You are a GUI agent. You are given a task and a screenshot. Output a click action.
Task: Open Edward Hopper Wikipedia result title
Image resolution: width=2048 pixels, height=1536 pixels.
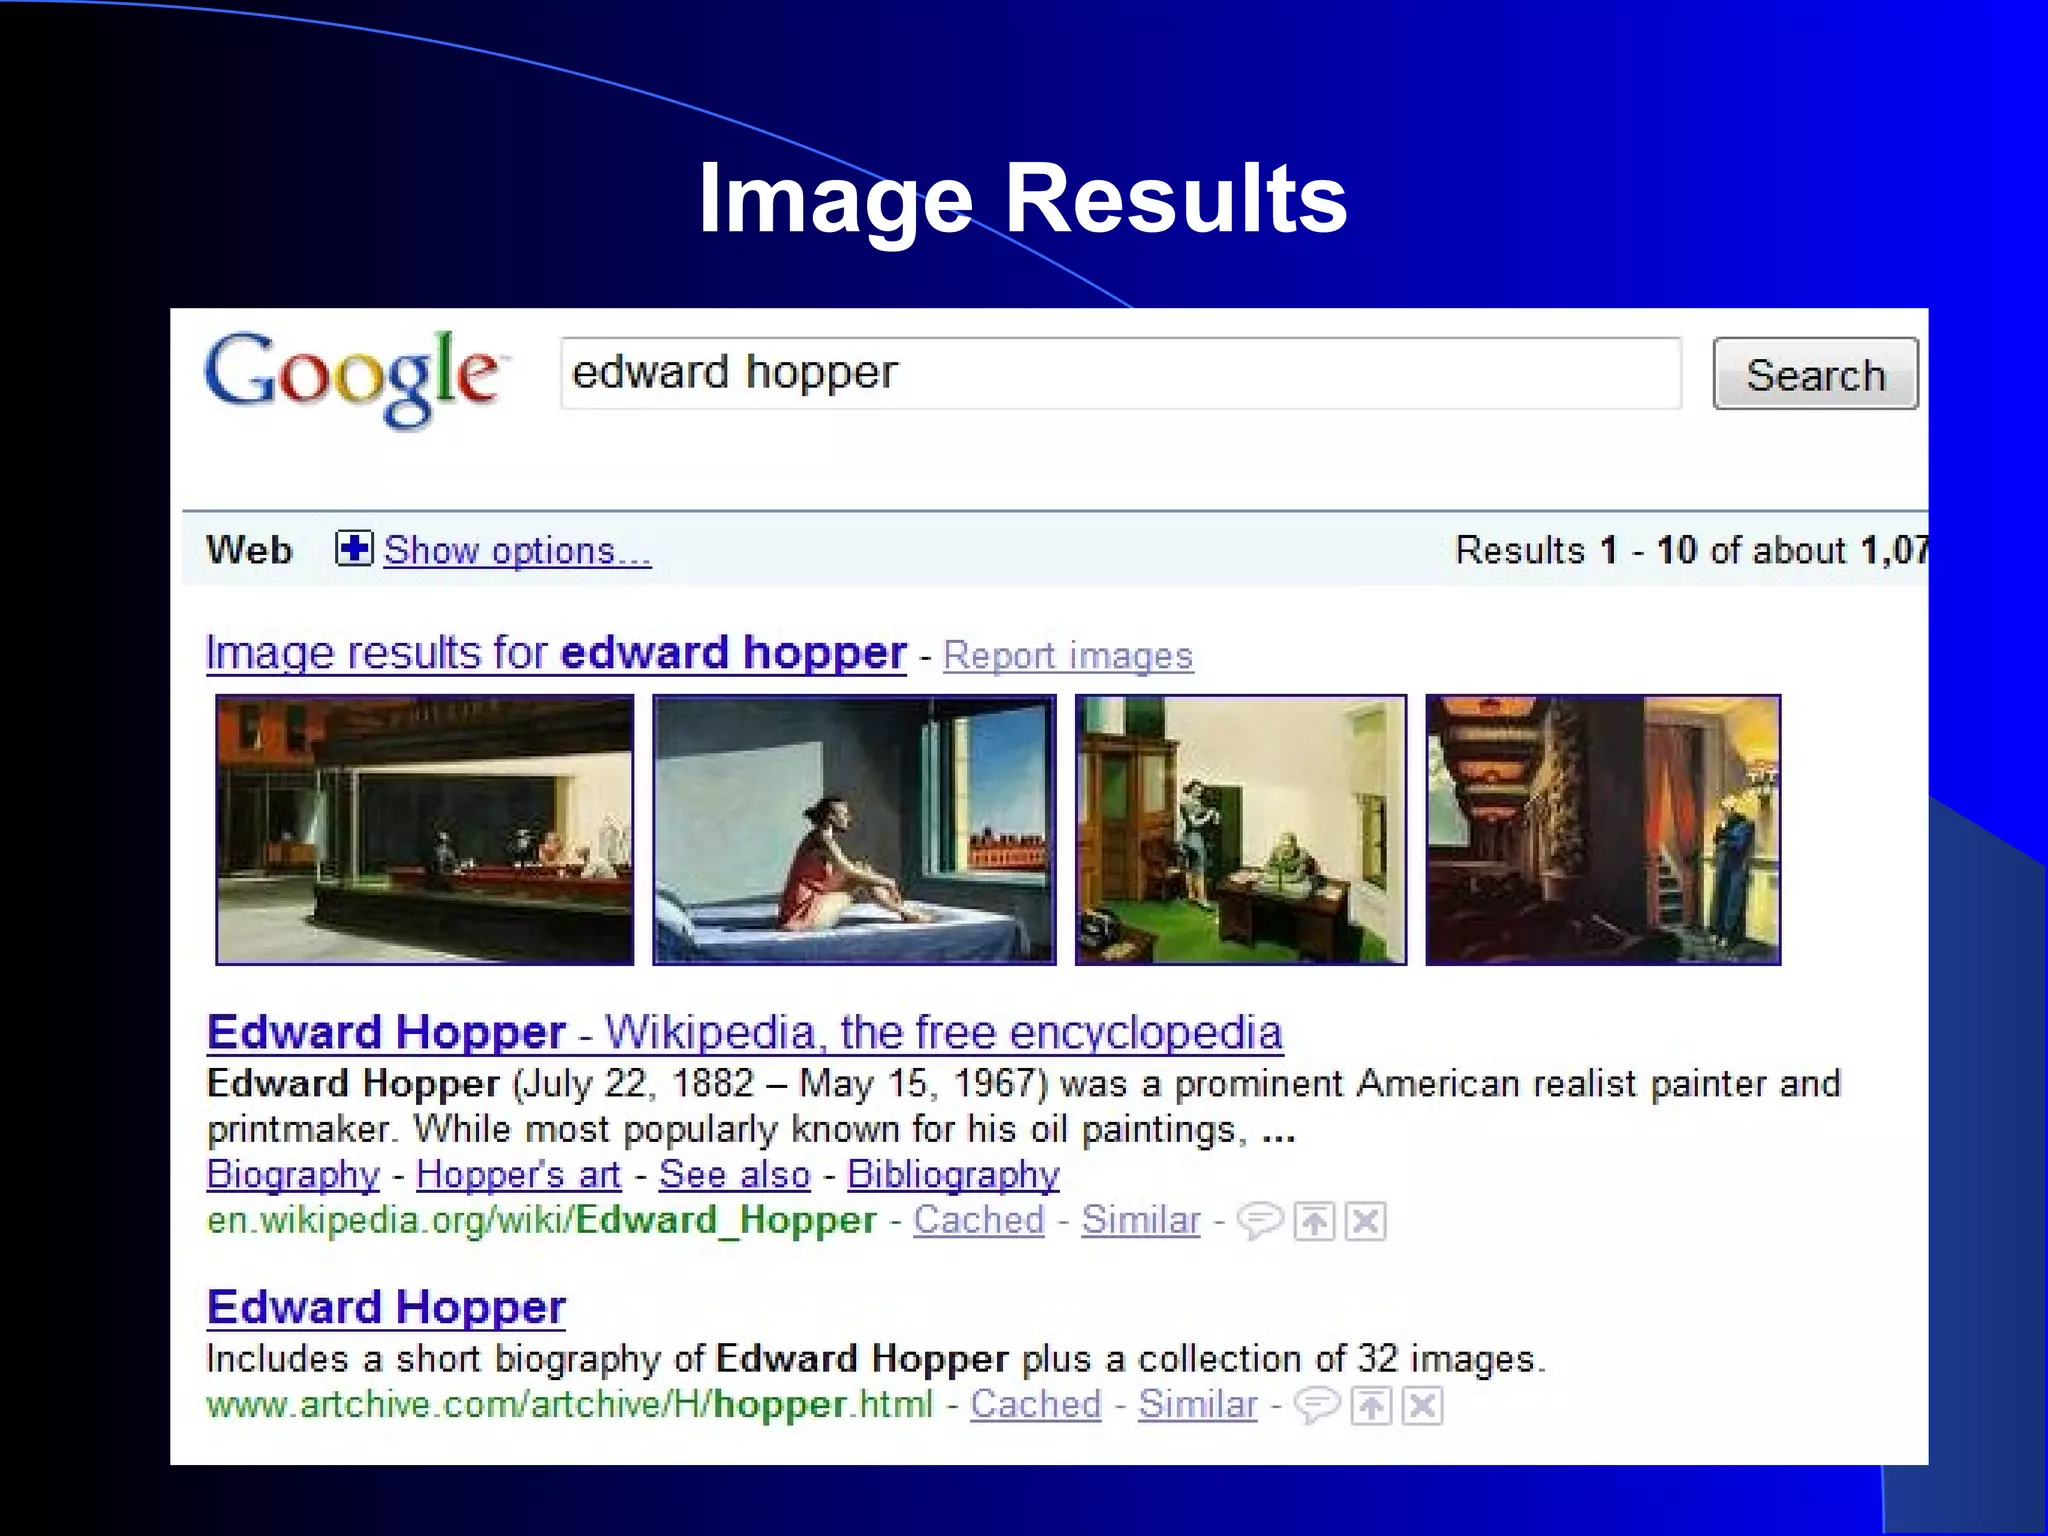coord(744,1033)
